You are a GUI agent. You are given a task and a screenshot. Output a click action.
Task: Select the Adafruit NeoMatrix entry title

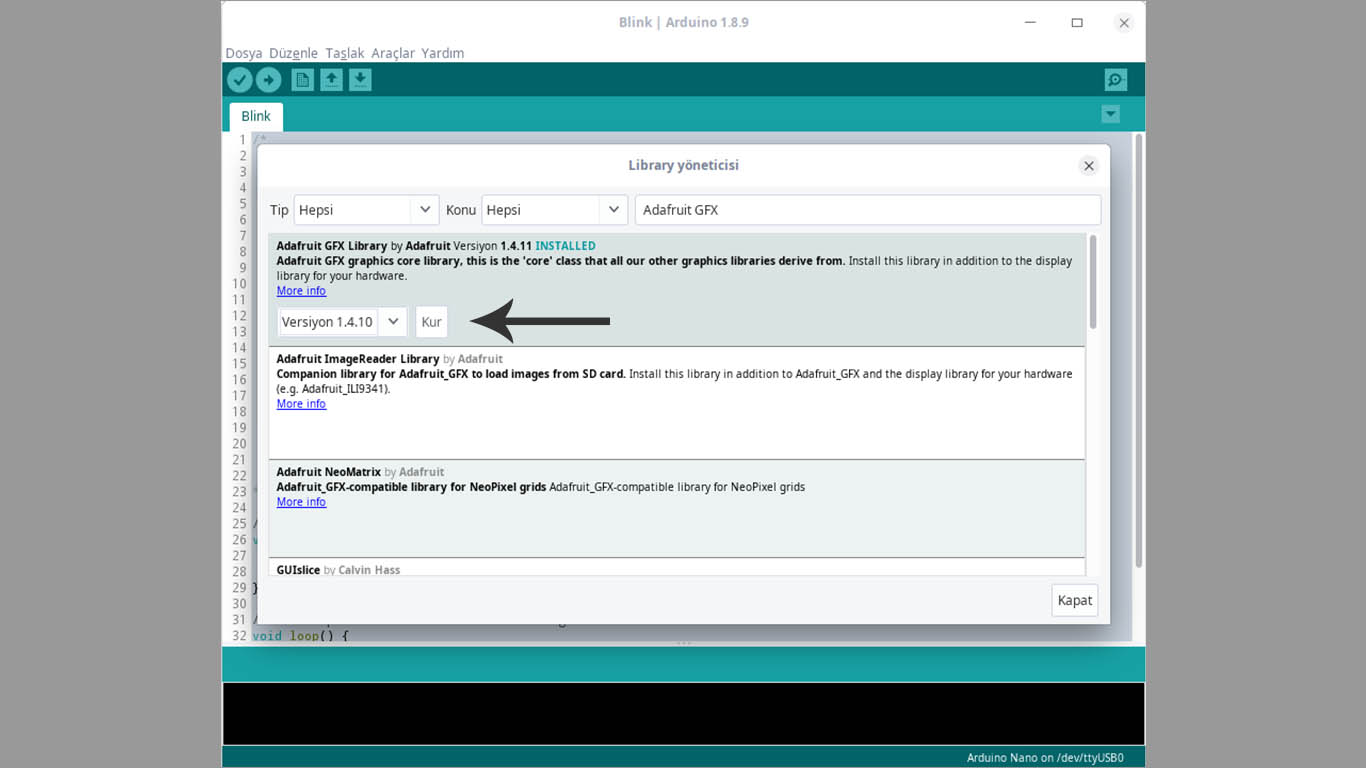pyautogui.click(x=329, y=472)
